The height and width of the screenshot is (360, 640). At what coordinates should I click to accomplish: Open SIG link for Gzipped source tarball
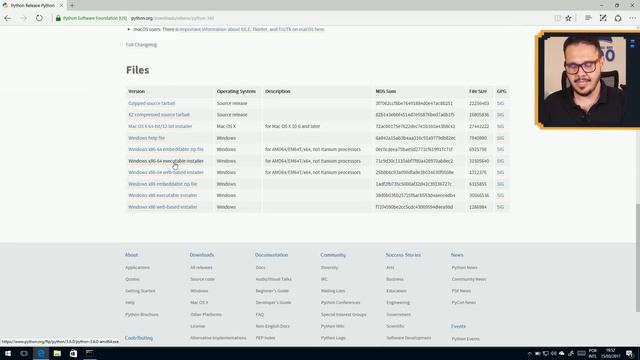[x=500, y=103]
